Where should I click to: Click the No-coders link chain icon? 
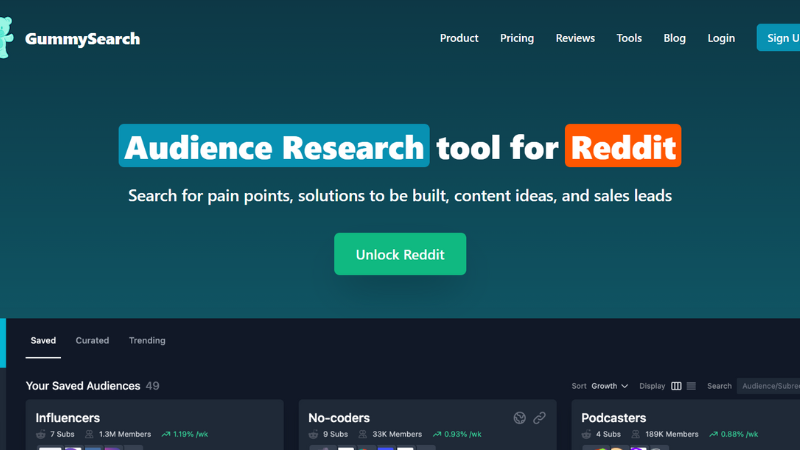pyautogui.click(x=539, y=418)
